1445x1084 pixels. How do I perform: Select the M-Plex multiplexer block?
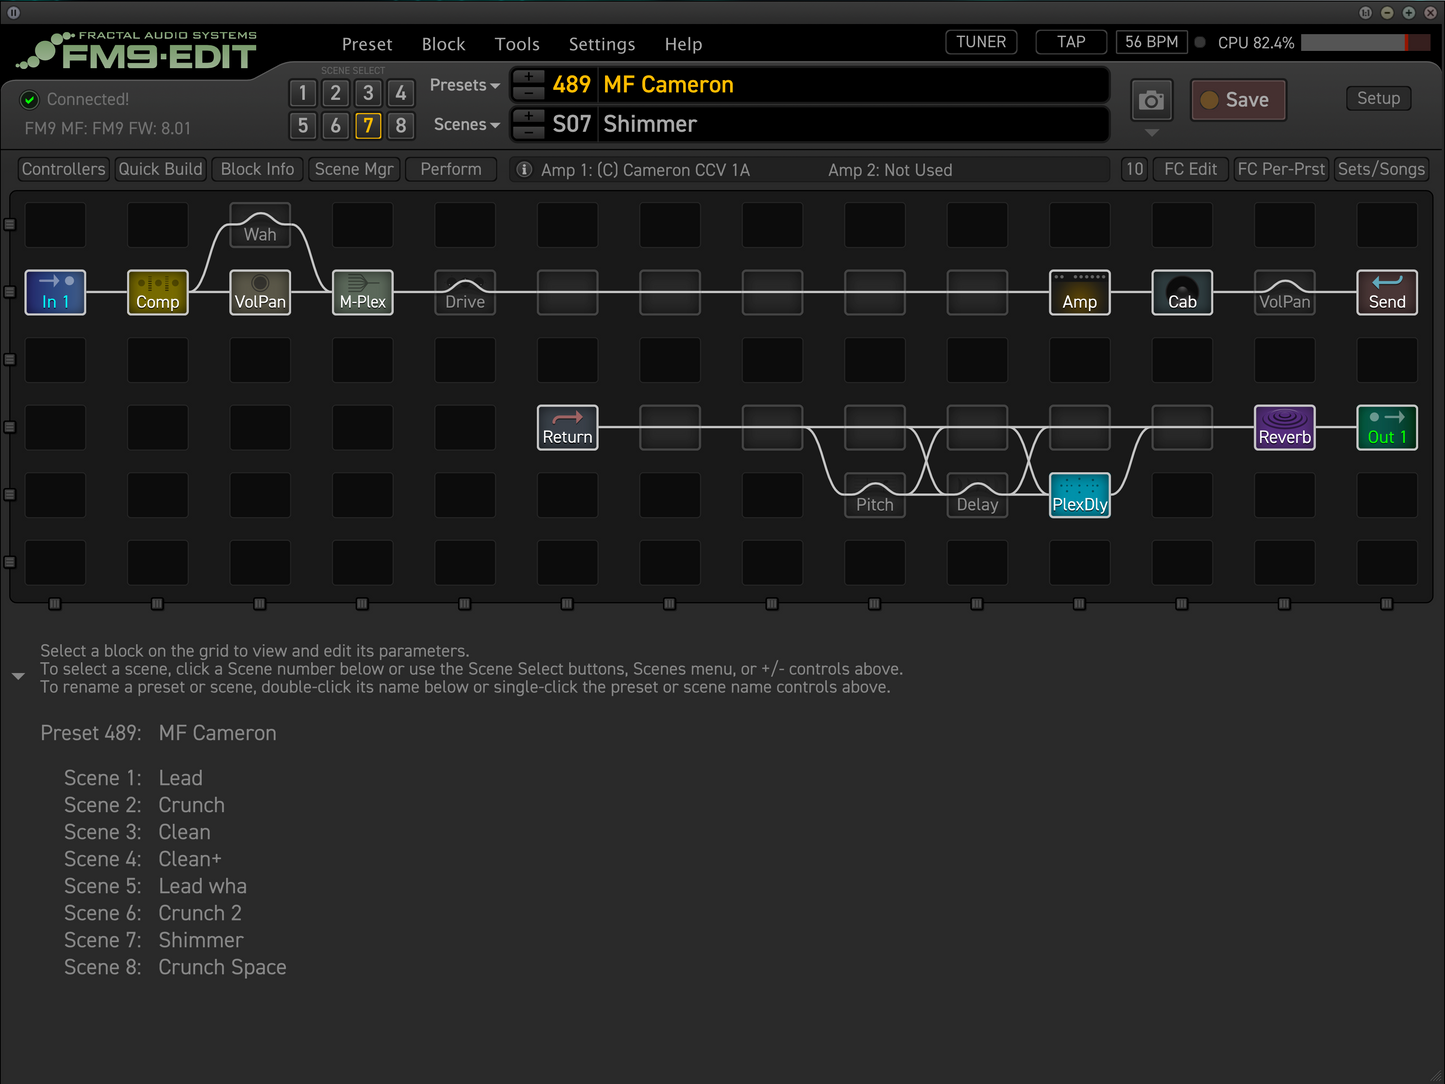point(362,292)
